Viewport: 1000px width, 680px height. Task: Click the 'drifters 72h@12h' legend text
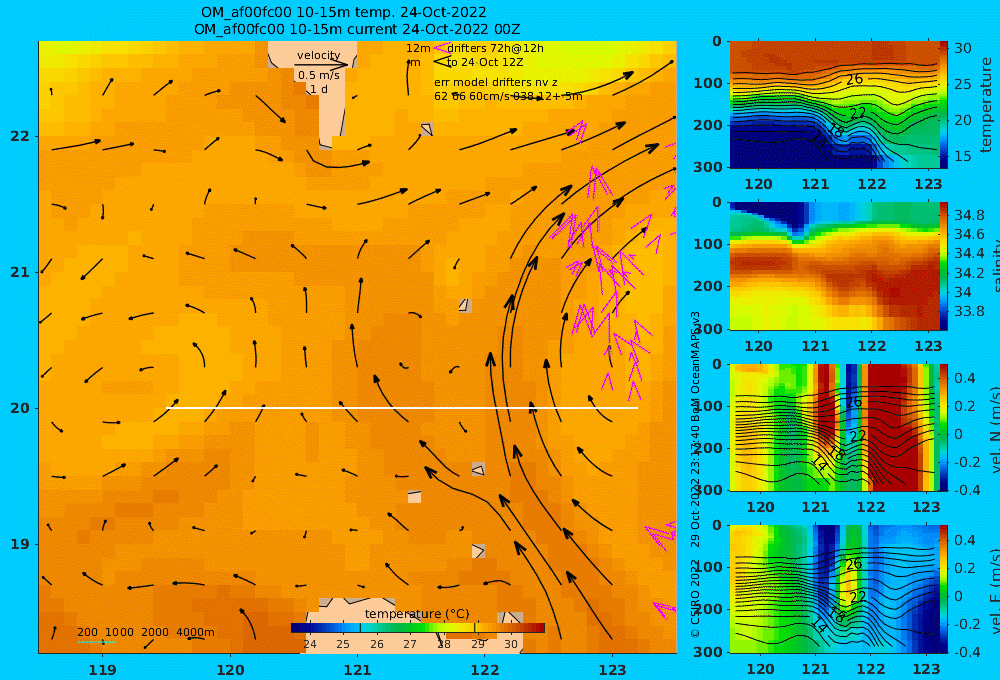[x=496, y=48]
